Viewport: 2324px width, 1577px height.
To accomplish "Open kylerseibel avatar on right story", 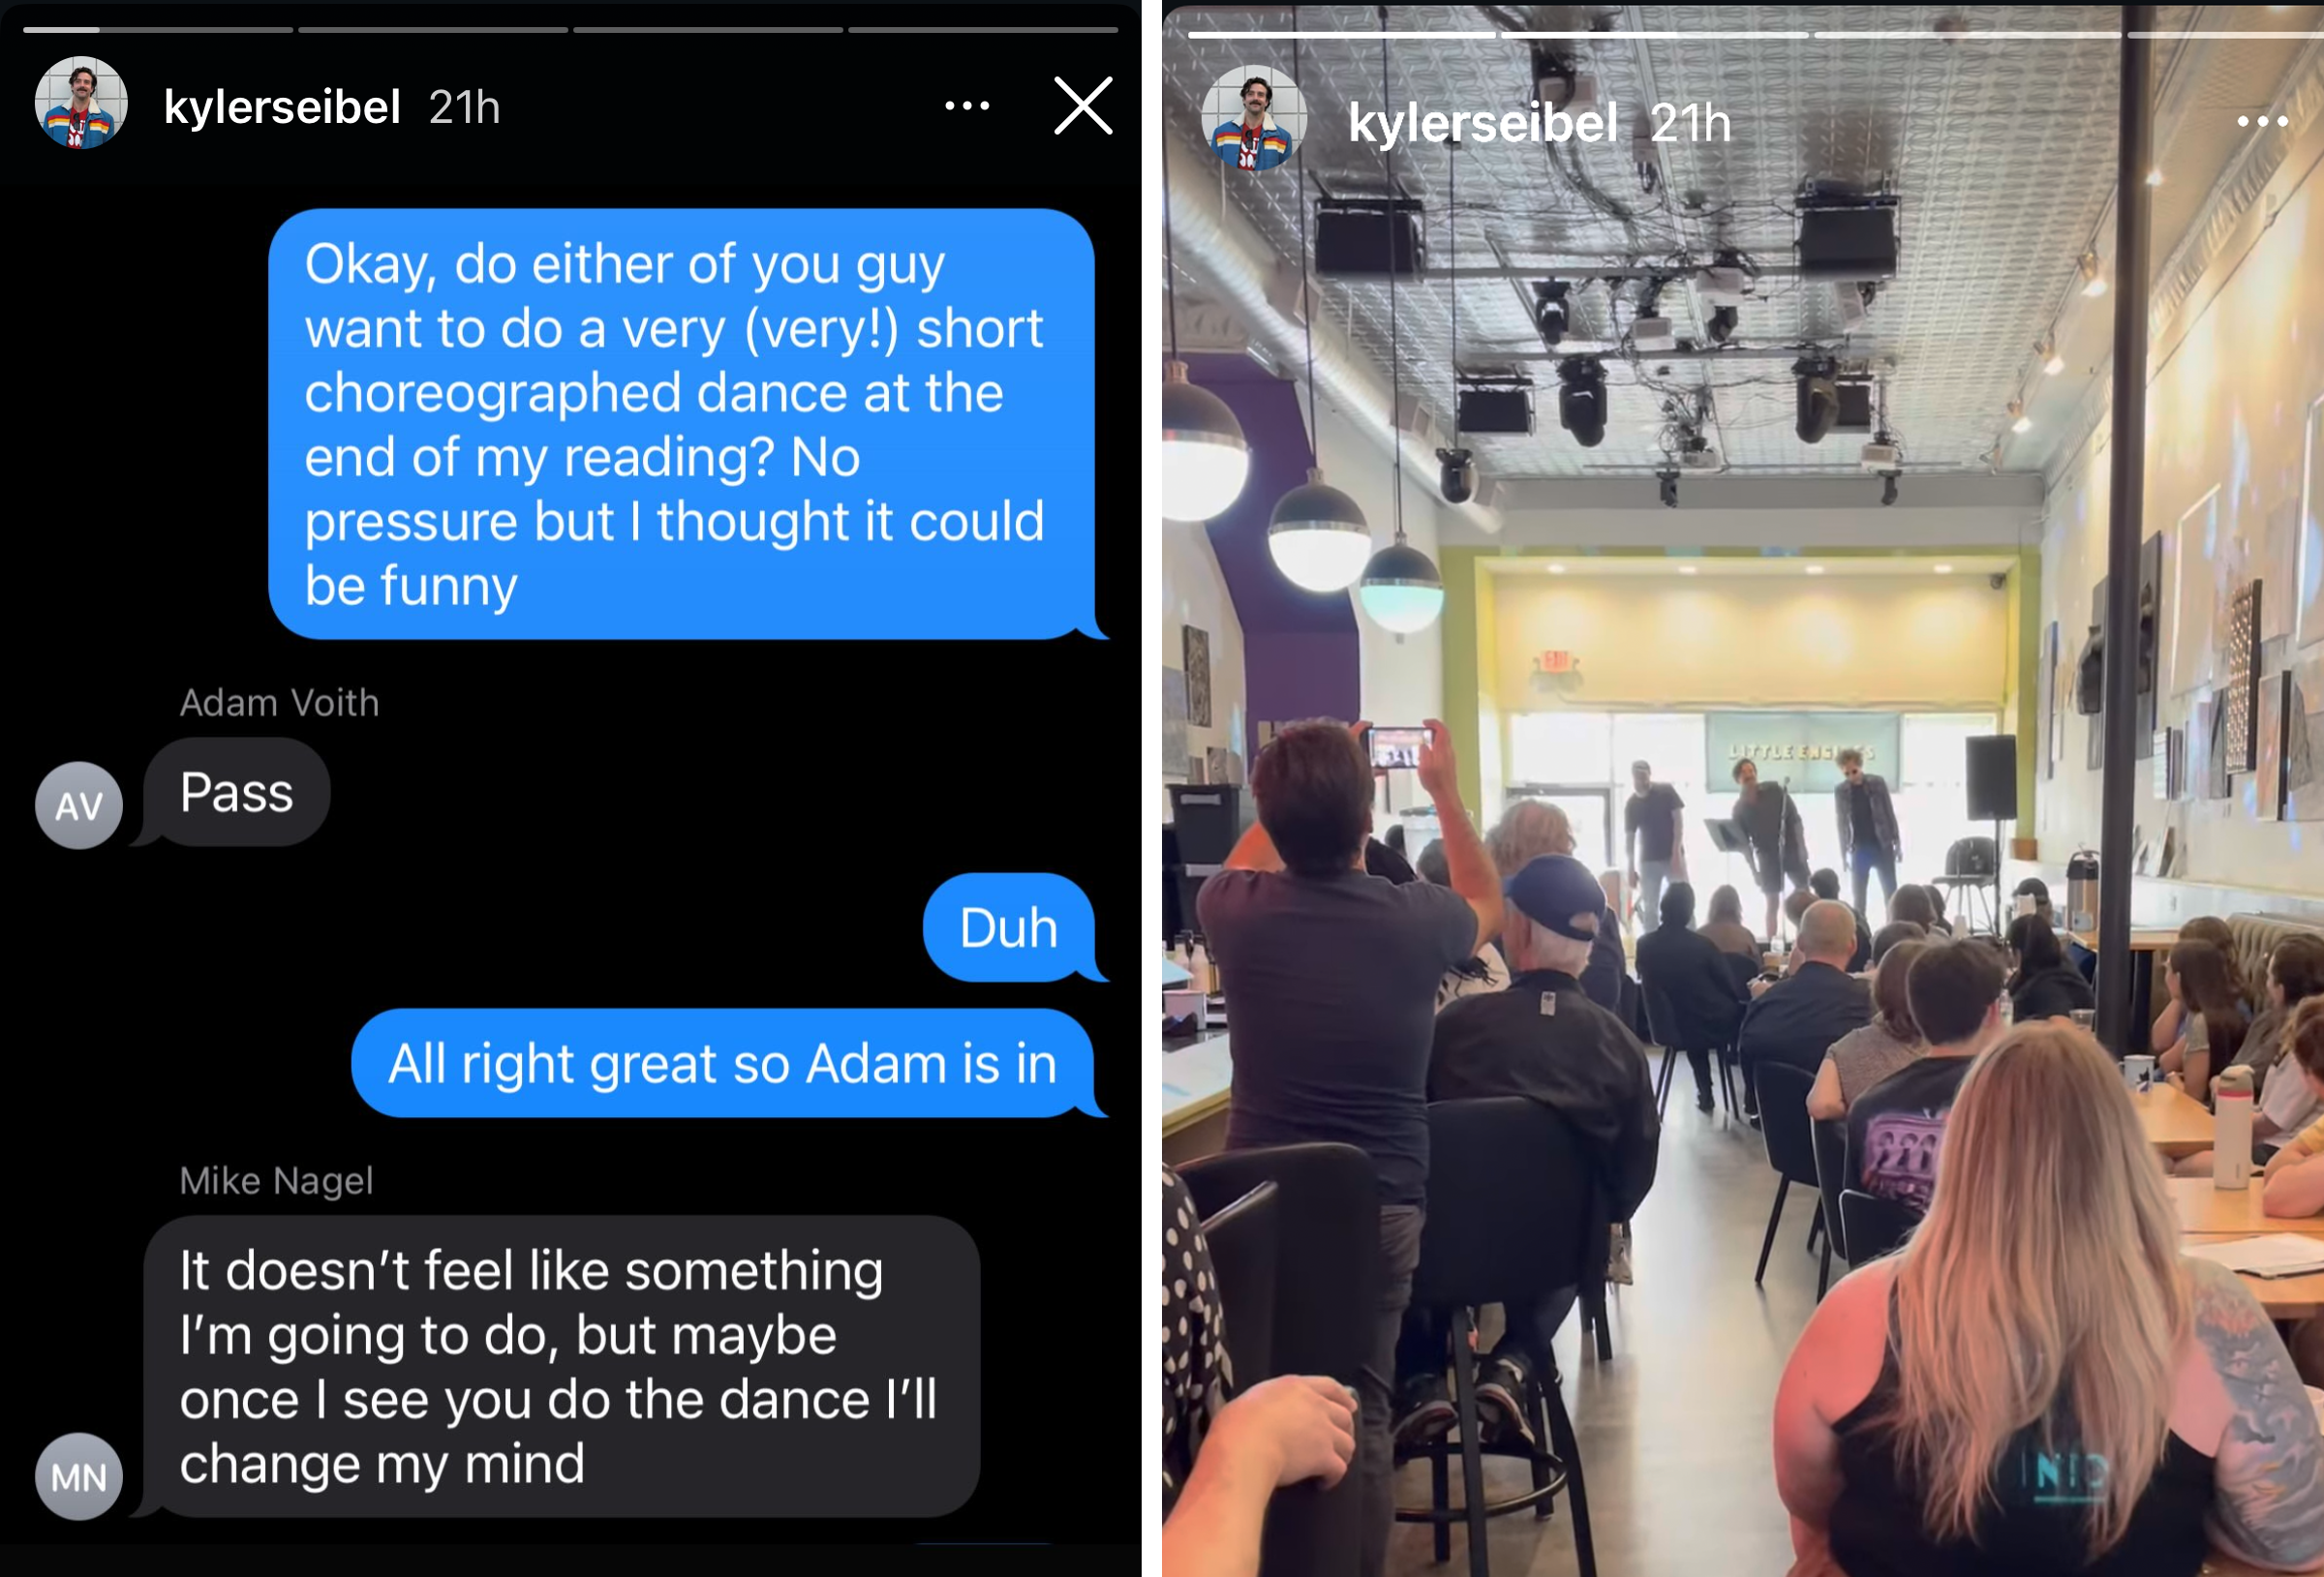I will pos(1254,118).
